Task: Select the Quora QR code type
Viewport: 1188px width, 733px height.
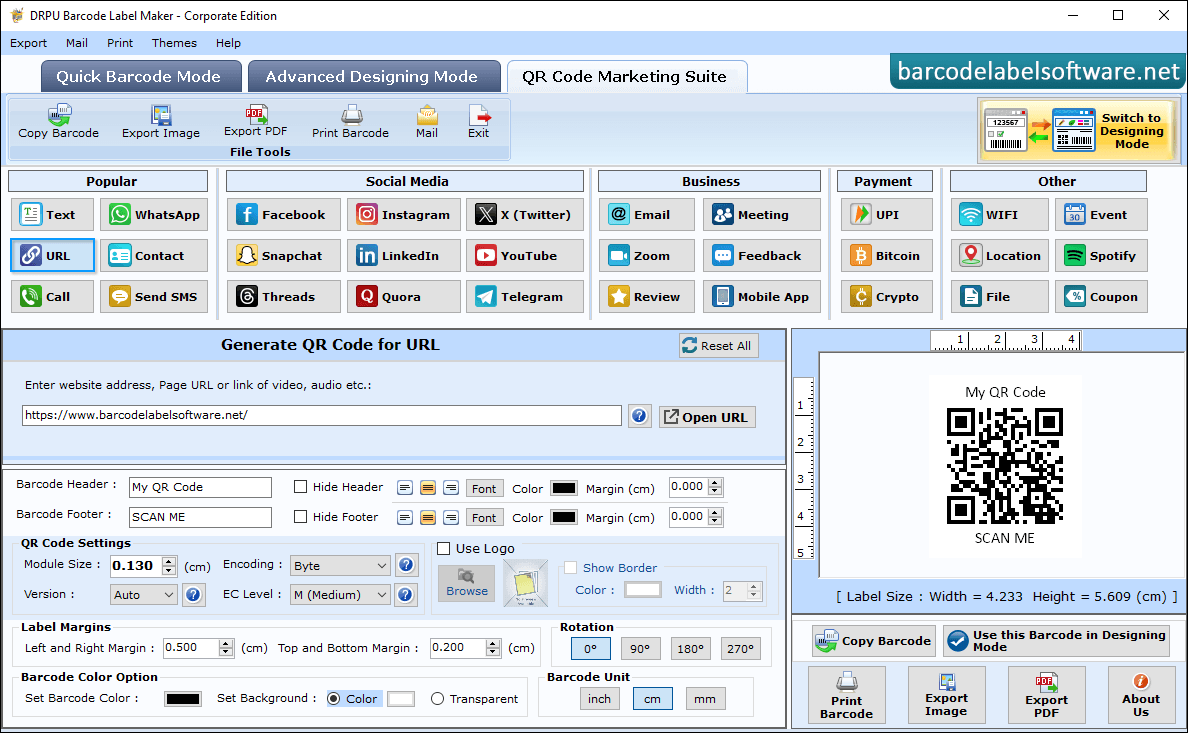Action: click(x=404, y=296)
